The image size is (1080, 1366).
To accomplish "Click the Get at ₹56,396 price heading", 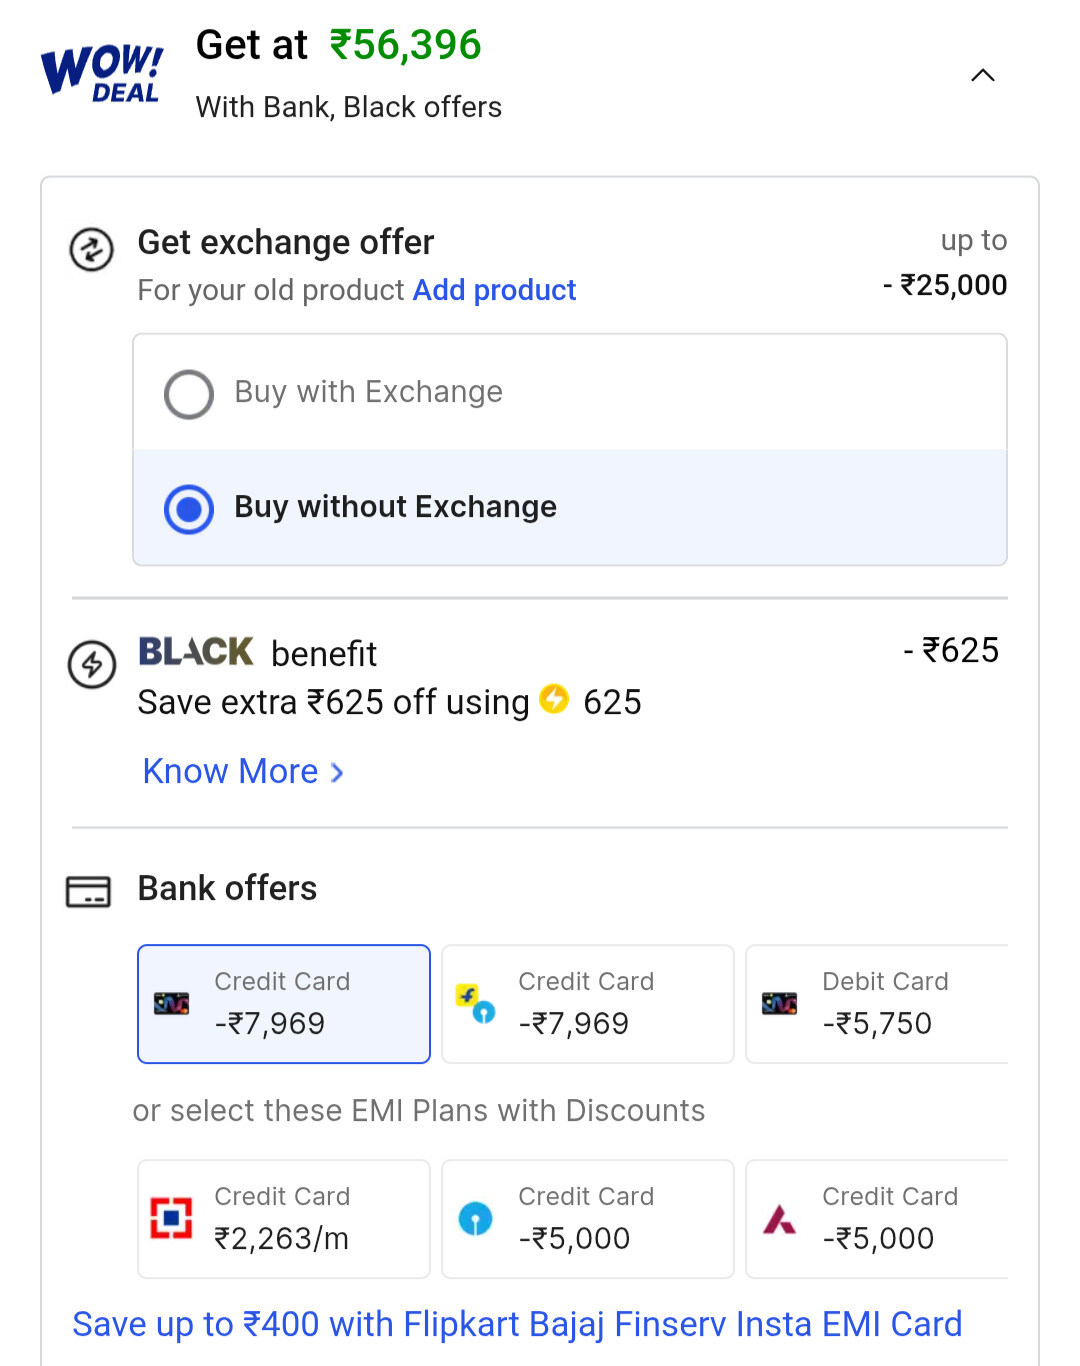I will (x=339, y=45).
